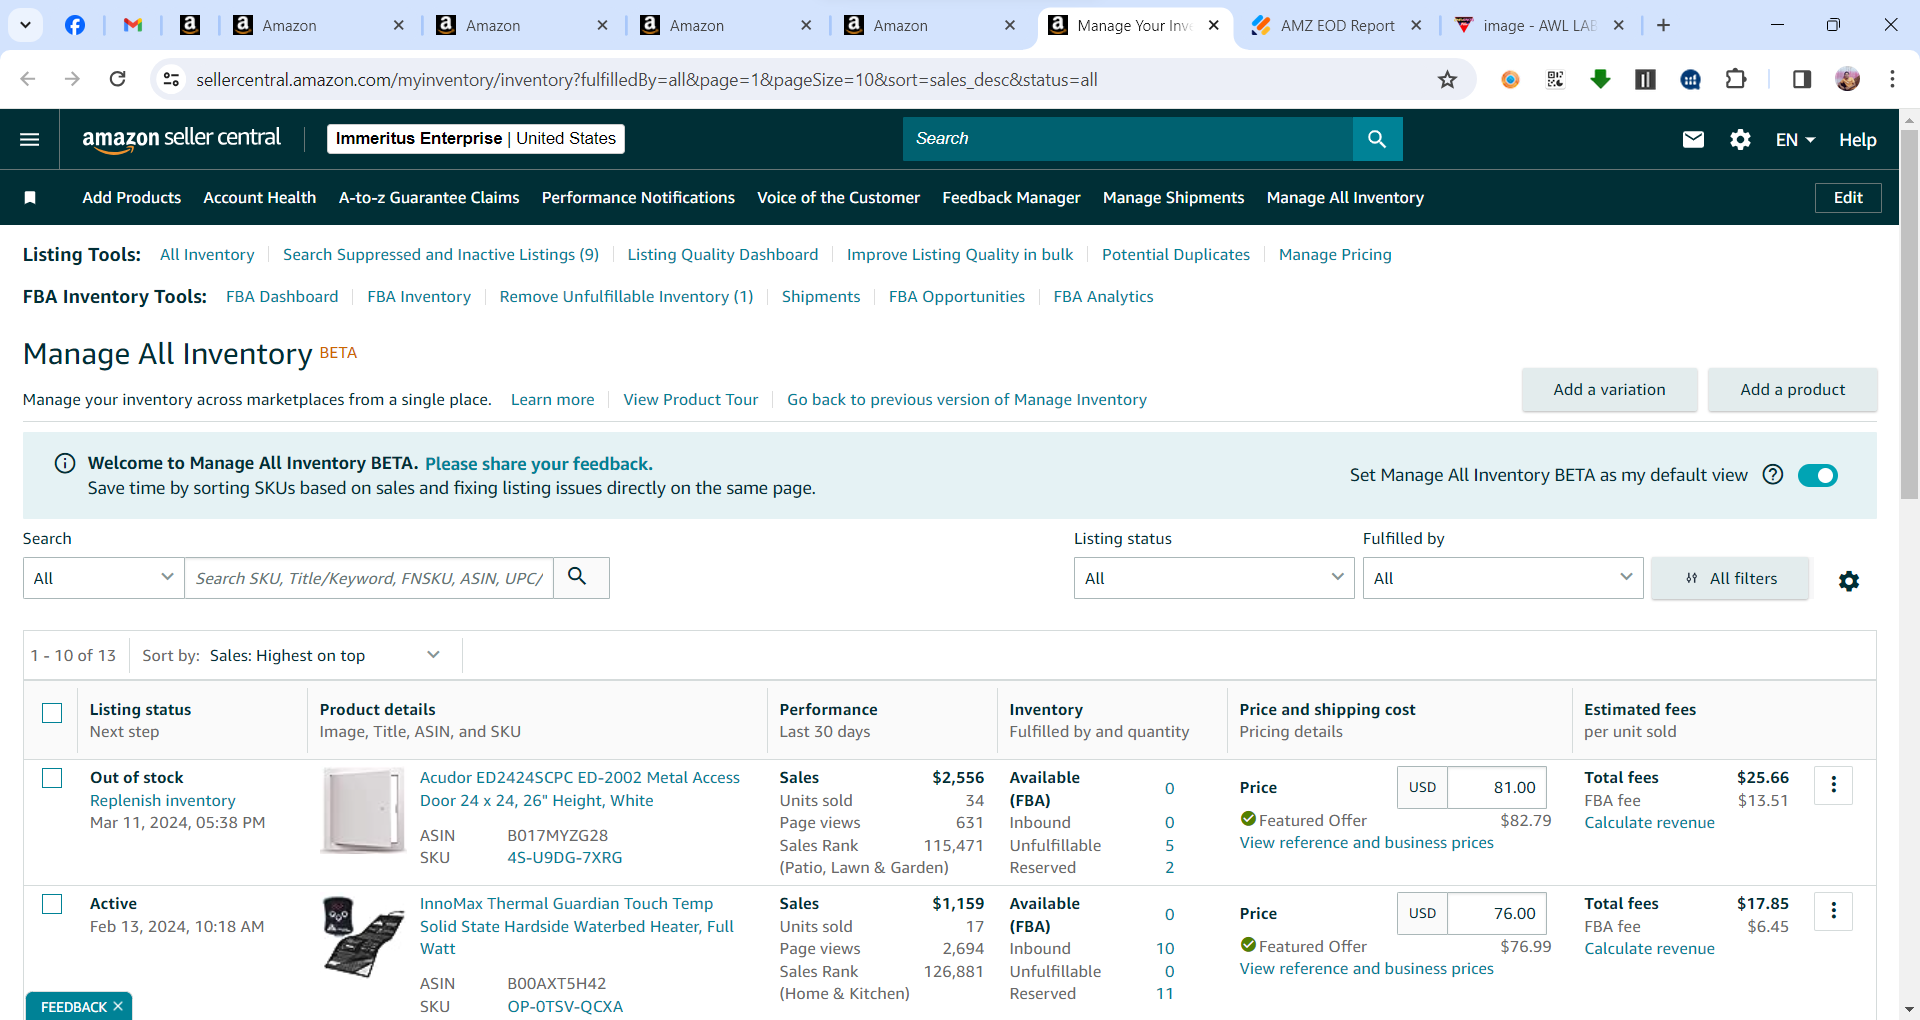This screenshot has height=1020, width=1920.
Task: Open the Chrome profile avatar
Action: pyautogui.click(x=1848, y=79)
